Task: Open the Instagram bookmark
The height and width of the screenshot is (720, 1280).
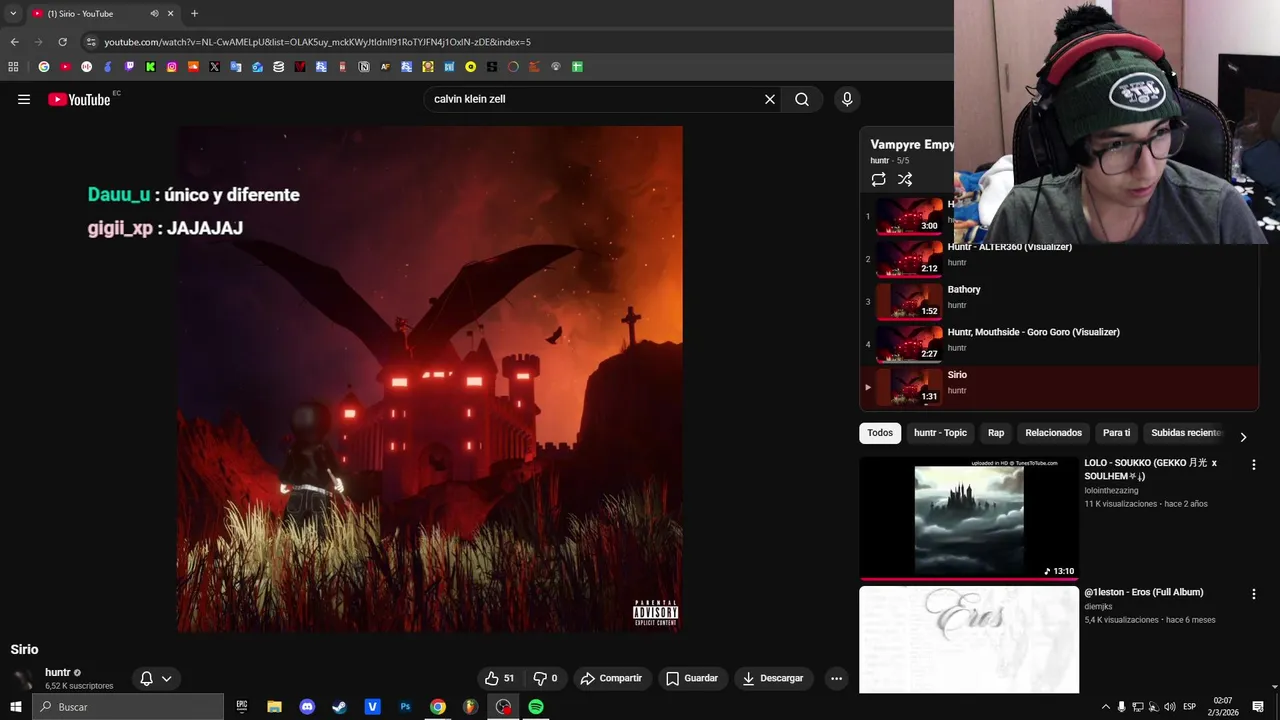Action: tap(172, 67)
